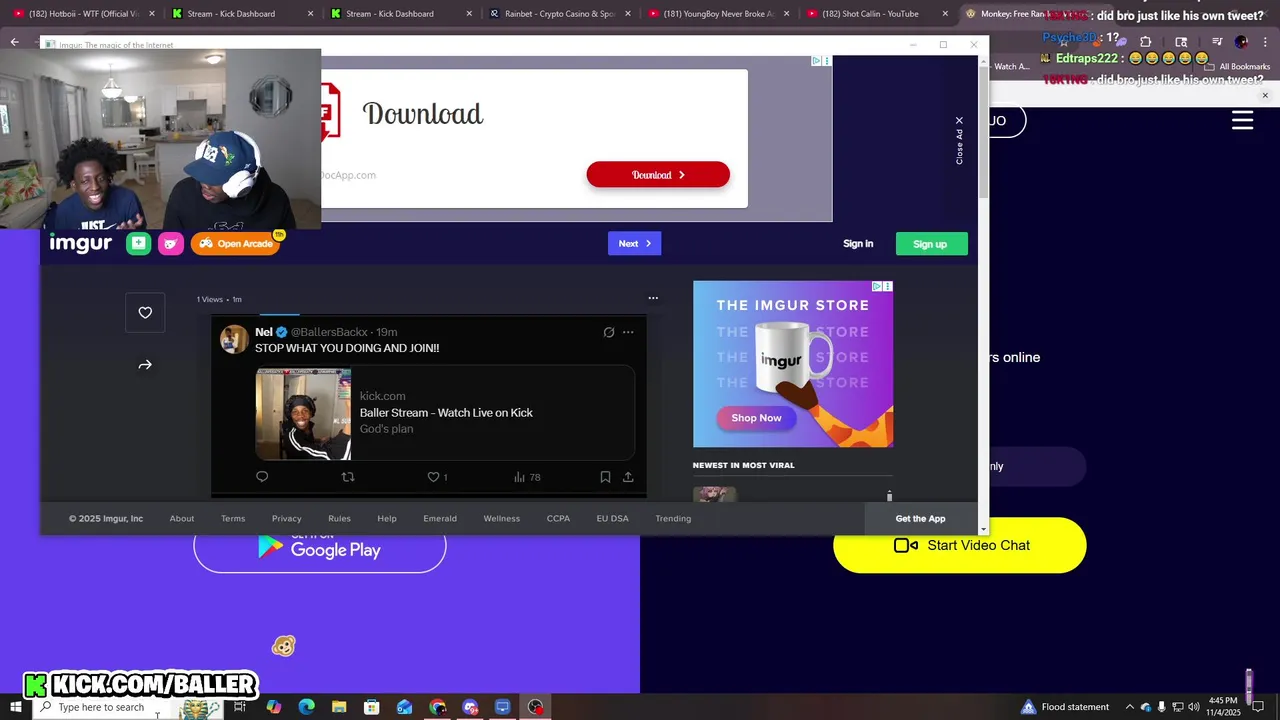Click the retweet icon on the tweet
The image size is (1280, 720).
pyautogui.click(x=348, y=477)
